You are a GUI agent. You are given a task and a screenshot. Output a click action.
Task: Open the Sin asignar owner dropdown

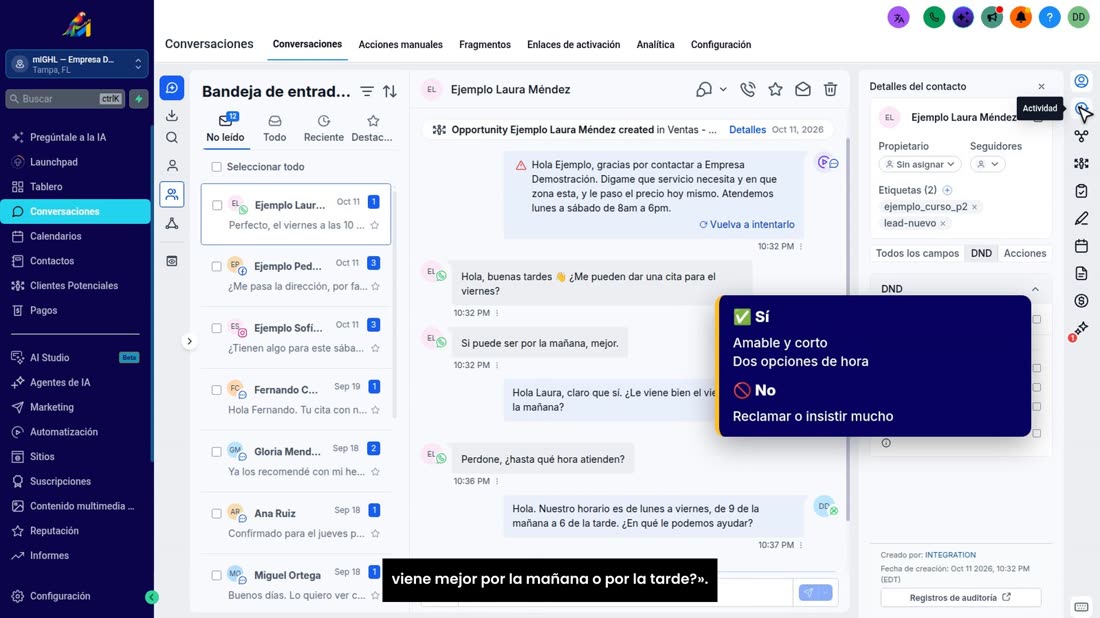[x=920, y=164]
